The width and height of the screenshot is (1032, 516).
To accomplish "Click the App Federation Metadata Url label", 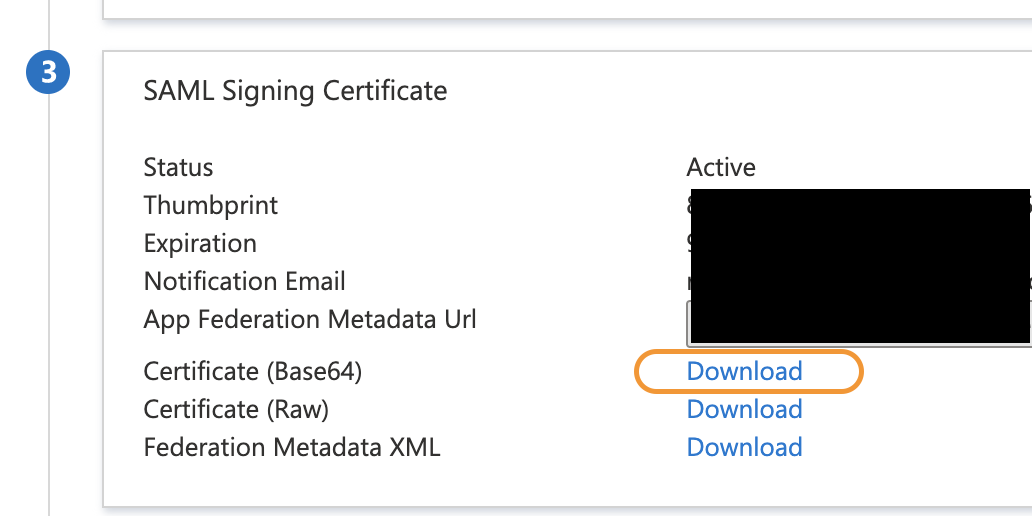I will coord(310,320).
